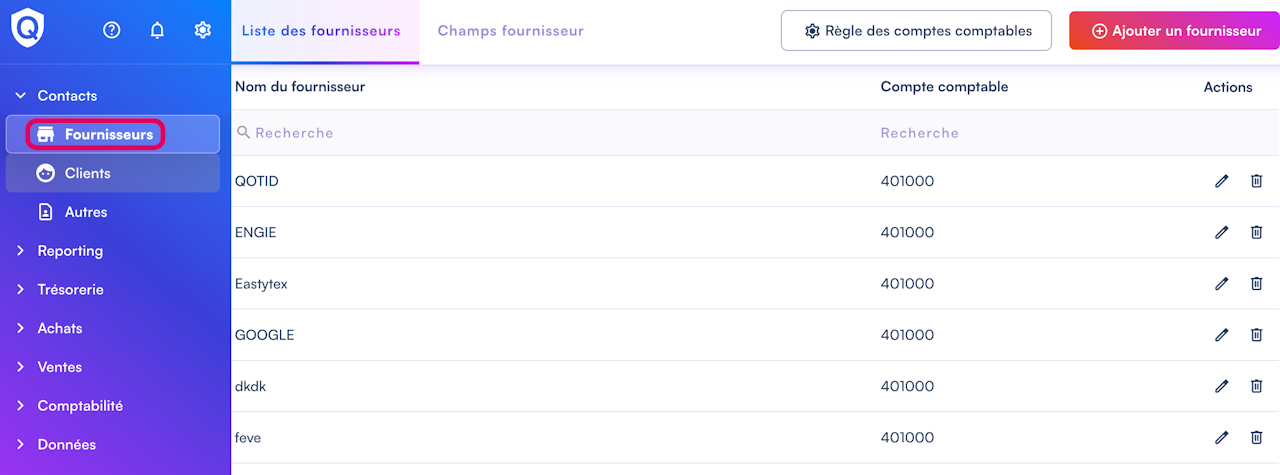Open Règle des comptes comptables

916,31
